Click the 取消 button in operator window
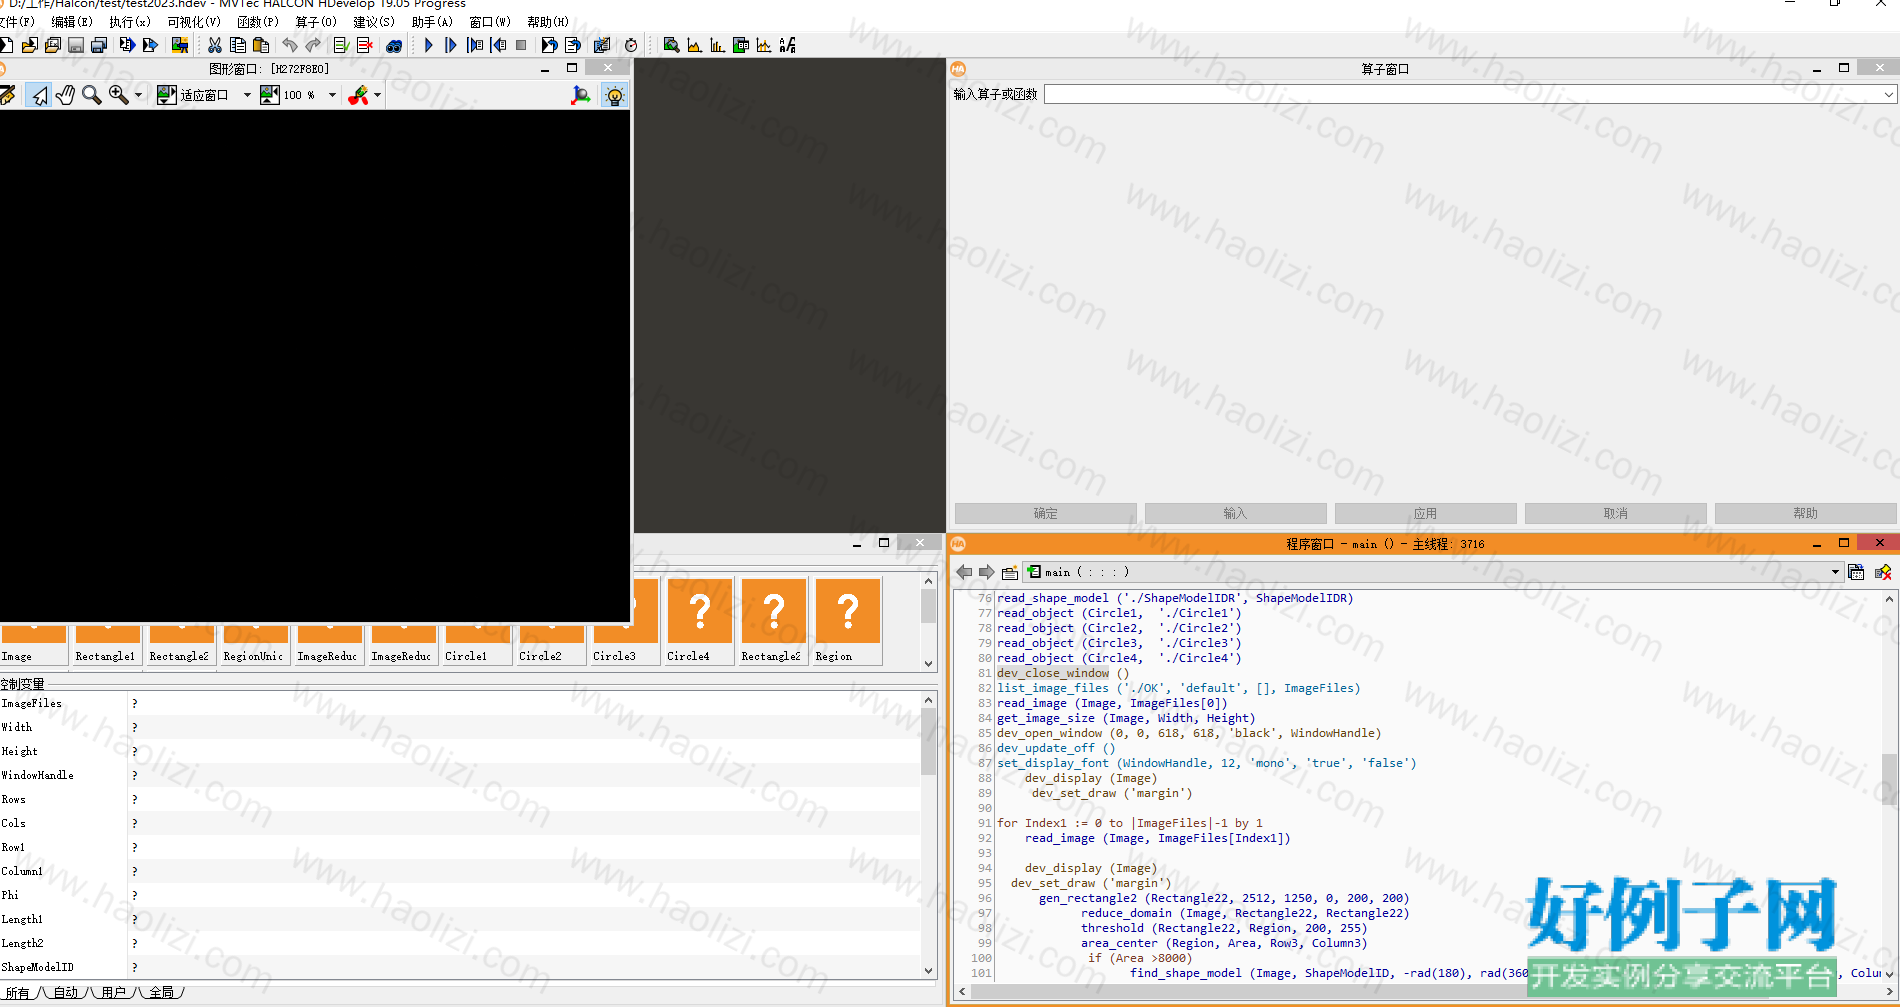This screenshot has height=1007, width=1900. click(1616, 513)
